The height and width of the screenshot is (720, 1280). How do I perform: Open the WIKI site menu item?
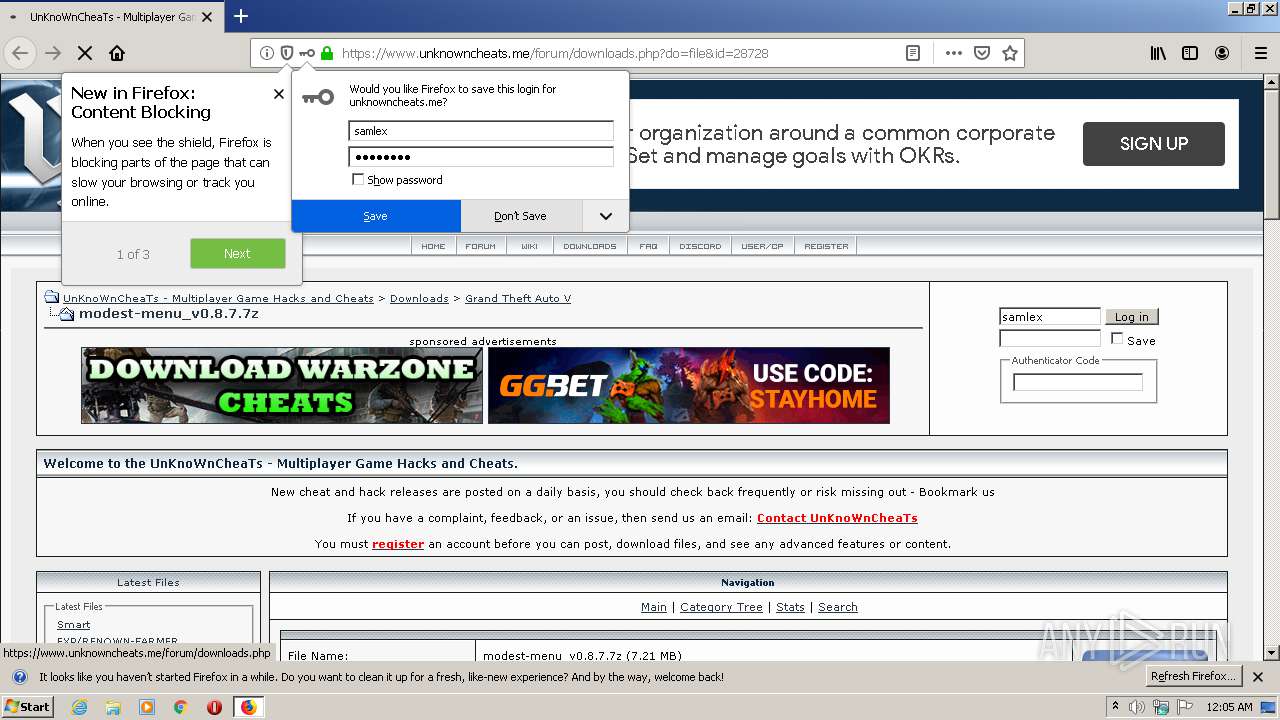(x=530, y=246)
